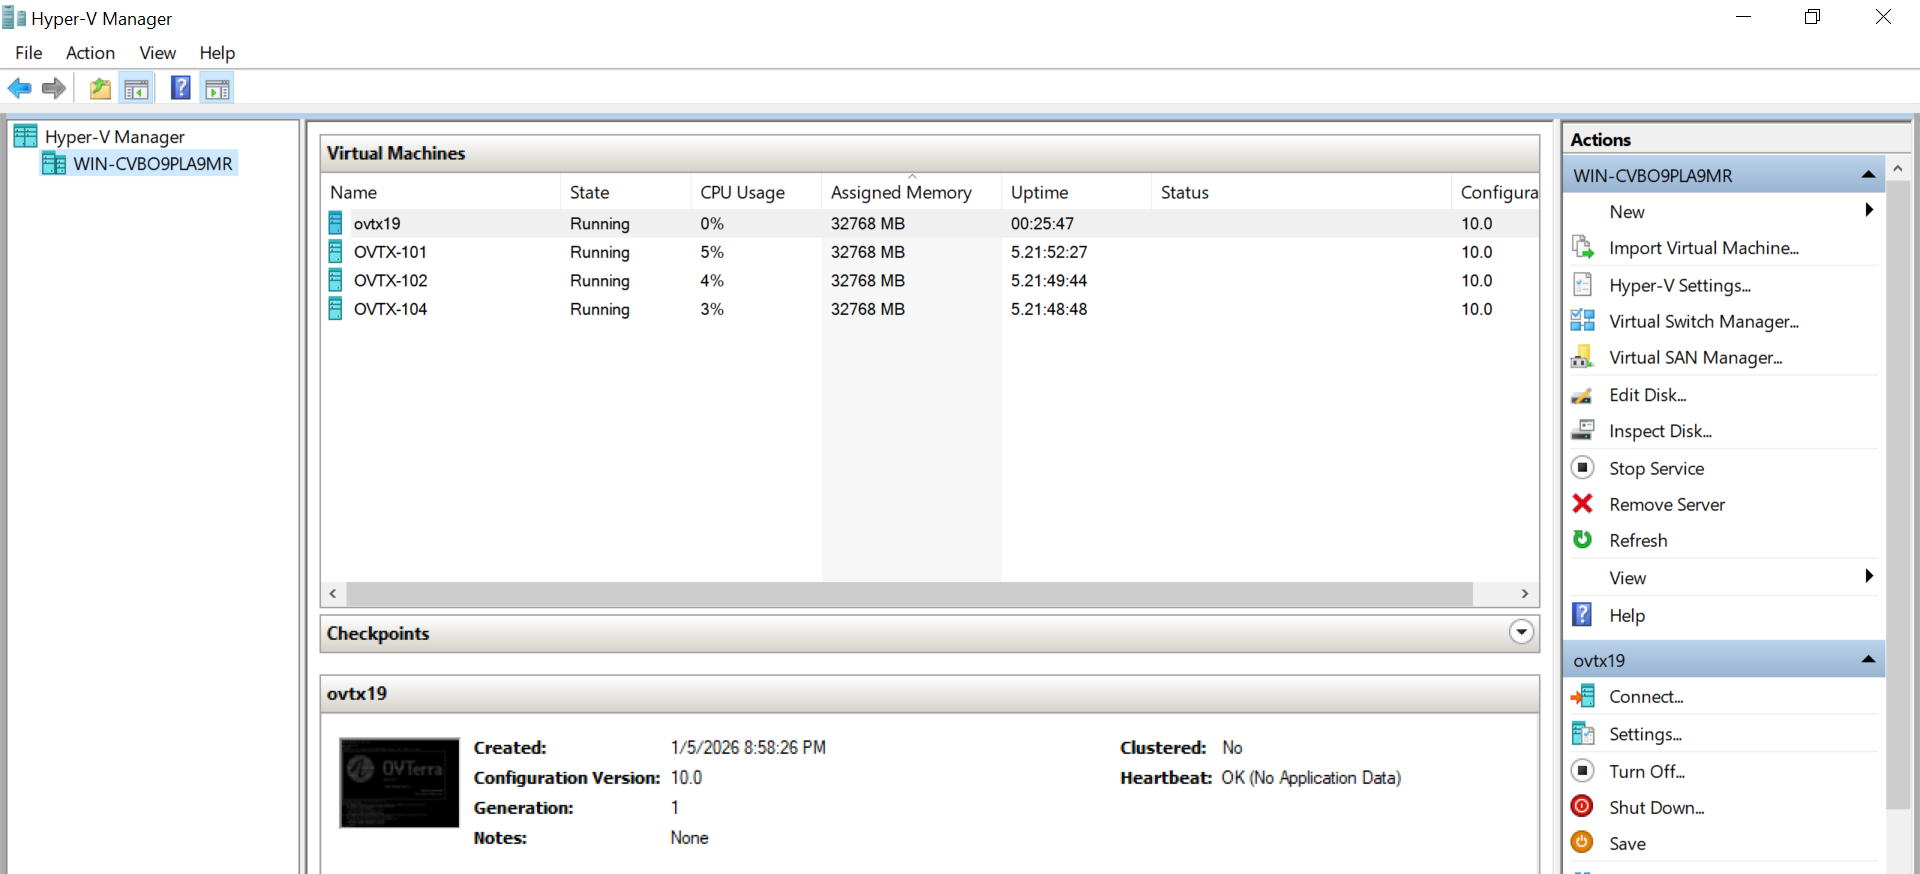Image resolution: width=1920 pixels, height=874 pixels.
Task: Toggle the Show/Hide Console Tree toolbar icon
Action: [136, 89]
